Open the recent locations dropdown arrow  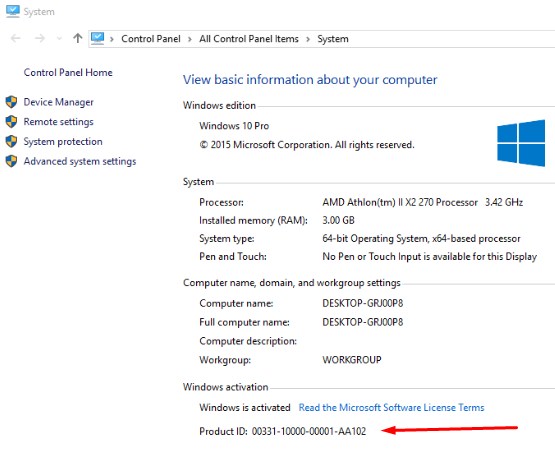tap(59, 39)
